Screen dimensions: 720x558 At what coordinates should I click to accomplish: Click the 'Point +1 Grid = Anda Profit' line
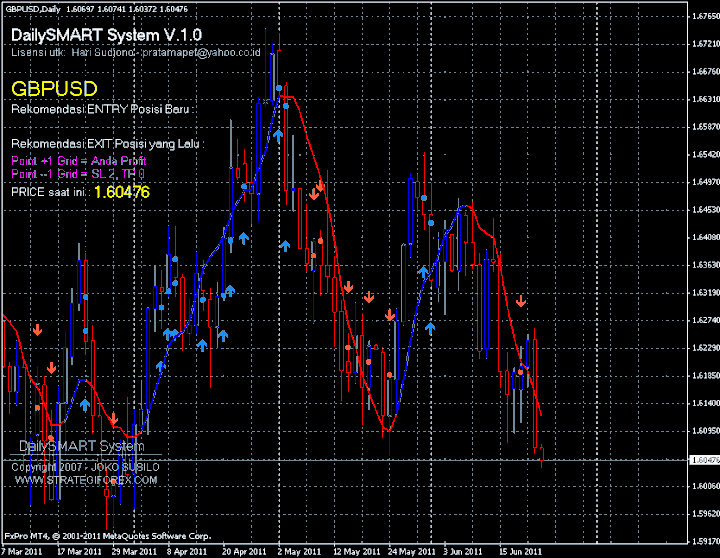pos(79,161)
